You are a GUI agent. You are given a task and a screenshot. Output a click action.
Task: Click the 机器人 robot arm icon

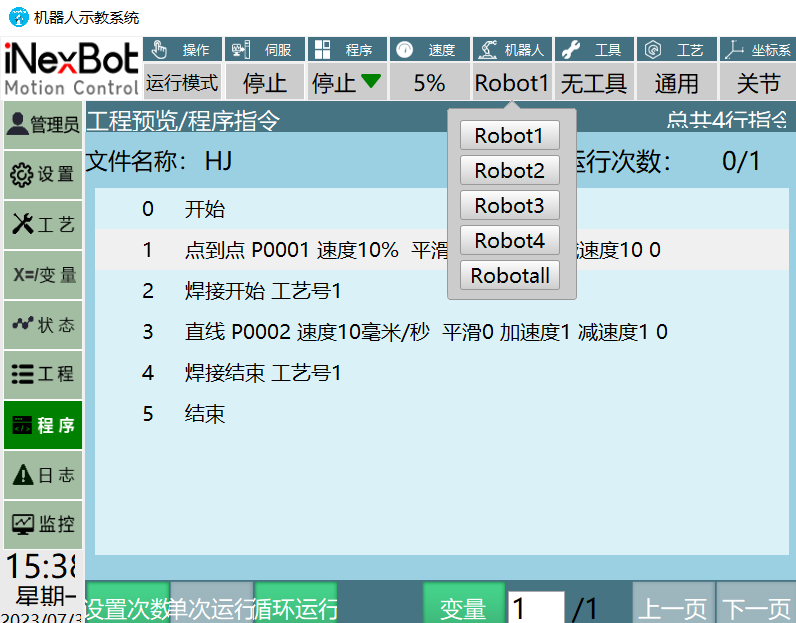point(487,49)
